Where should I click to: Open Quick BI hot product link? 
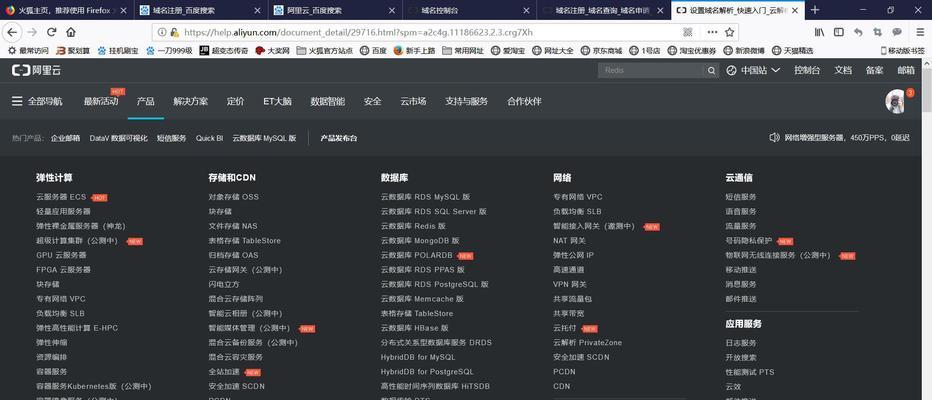point(209,138)
